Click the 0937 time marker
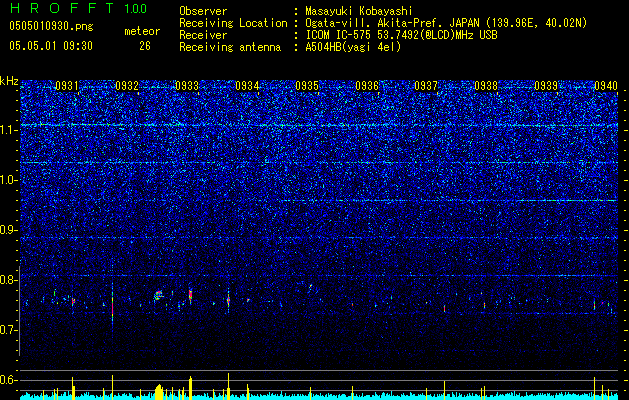This screenshot has height=400, width=629. tap(426, 86)
